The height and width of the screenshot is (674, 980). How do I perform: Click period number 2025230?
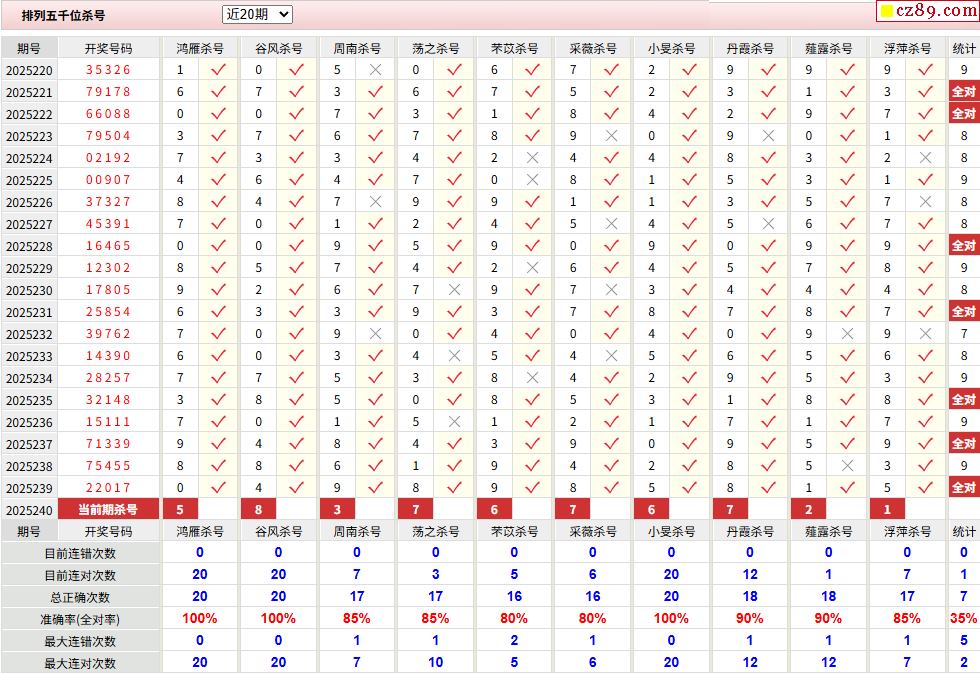pyautogui.click(x=29, y=291)
